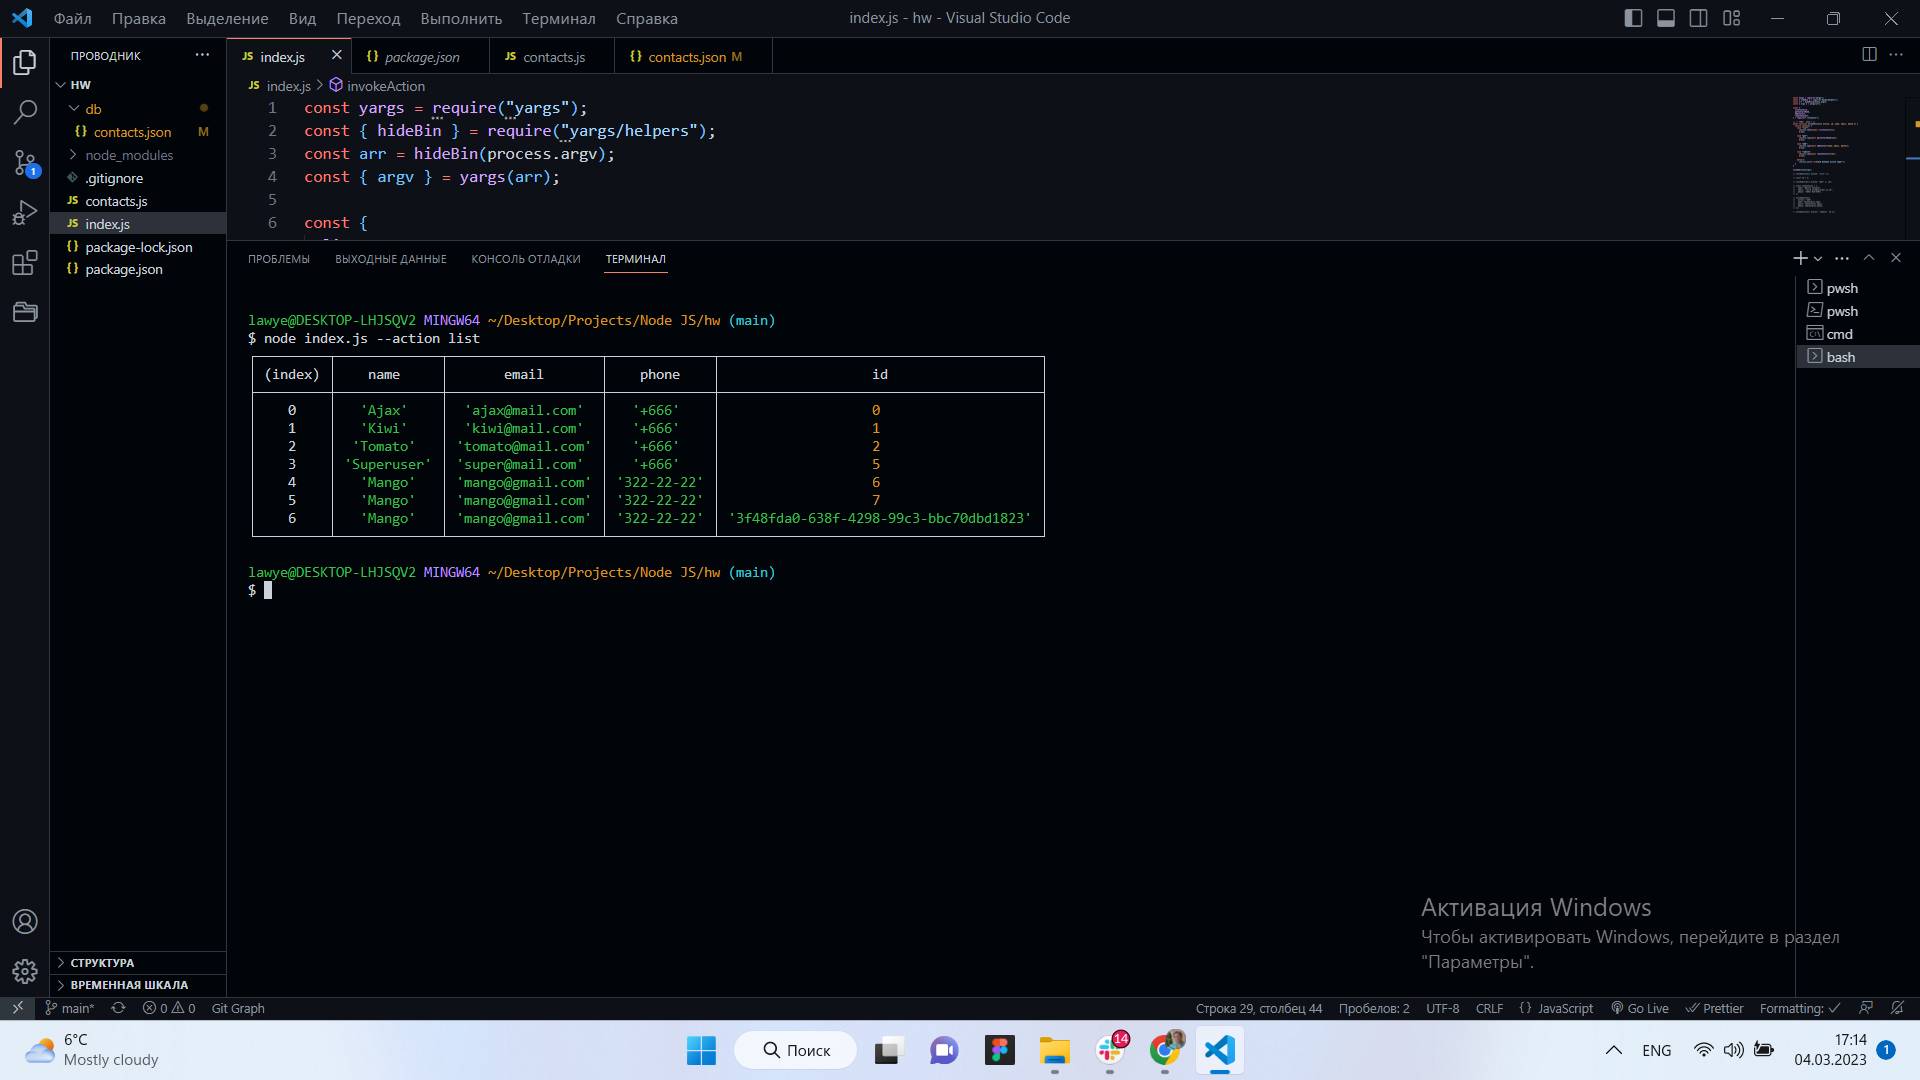Screen dimensions: 1920x1080
Task: Open terminal panel more actions ellipsis
Action: click(1842, 258)
